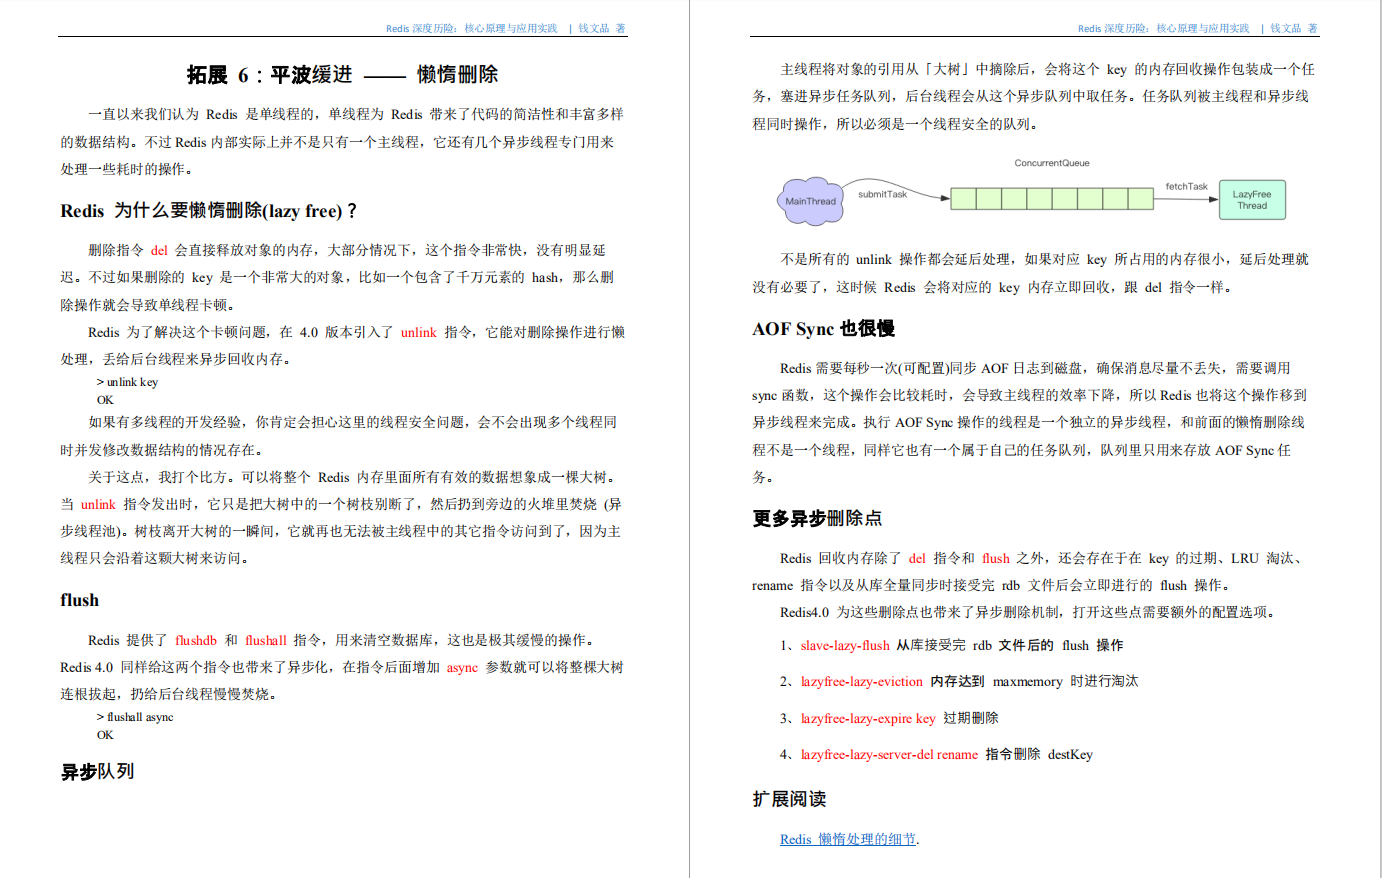Select the slave-lazy-flush configuration option
Viewport: 1382px width, 878px height.
(845, 645)
